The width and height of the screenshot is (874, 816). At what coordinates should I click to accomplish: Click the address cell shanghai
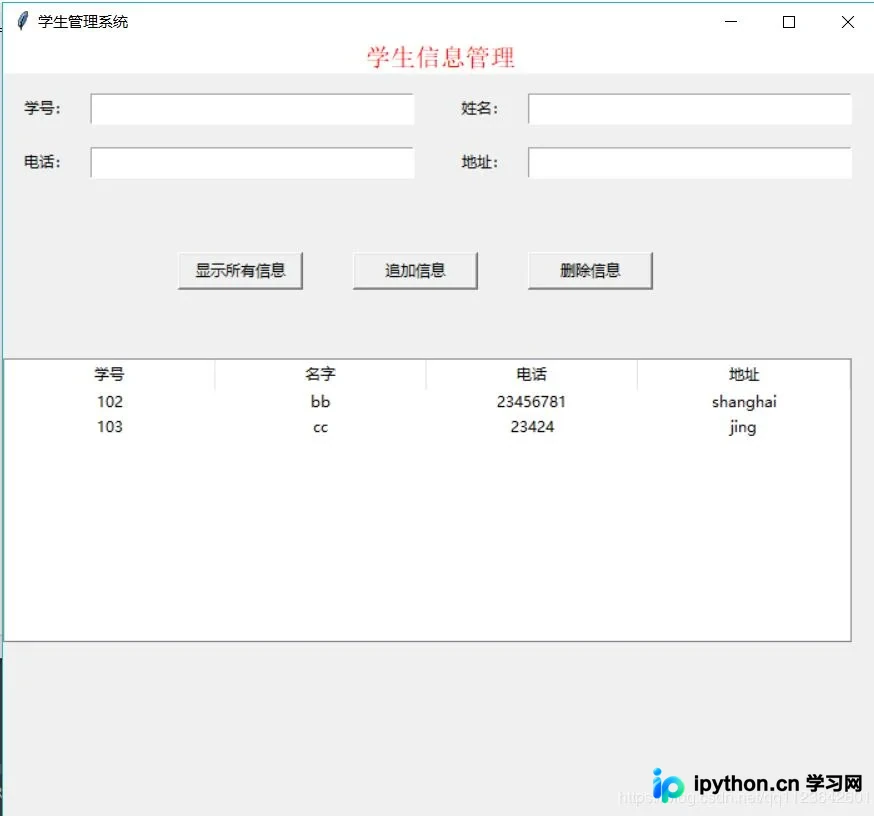point(744,402)
